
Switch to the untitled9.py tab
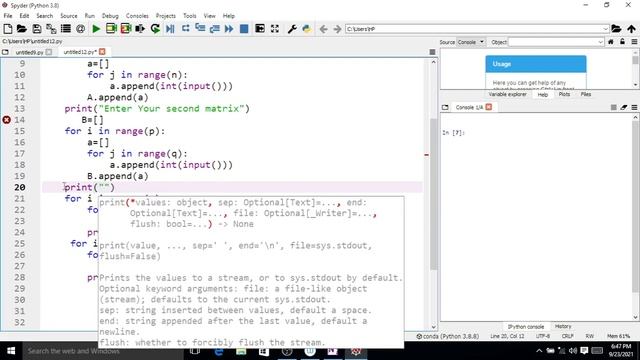tap(29, 52)
